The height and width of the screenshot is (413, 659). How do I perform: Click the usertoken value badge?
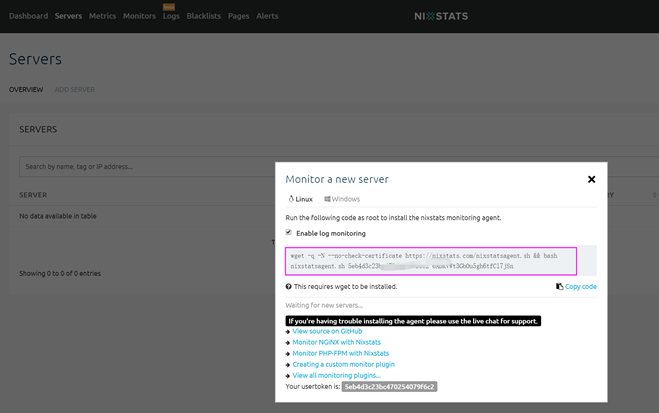pyautogui.click(x=389, y=387)
